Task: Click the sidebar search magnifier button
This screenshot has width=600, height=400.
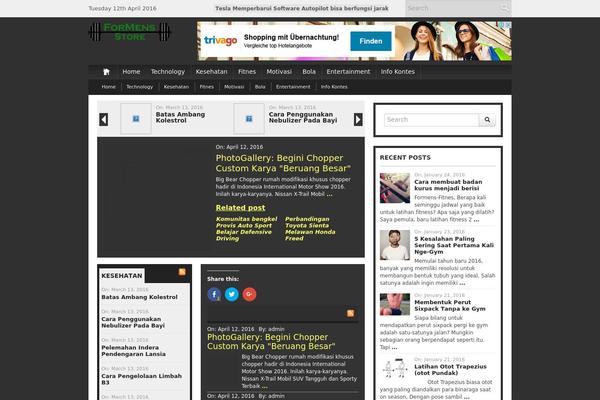Action: (x=487, y=120)
